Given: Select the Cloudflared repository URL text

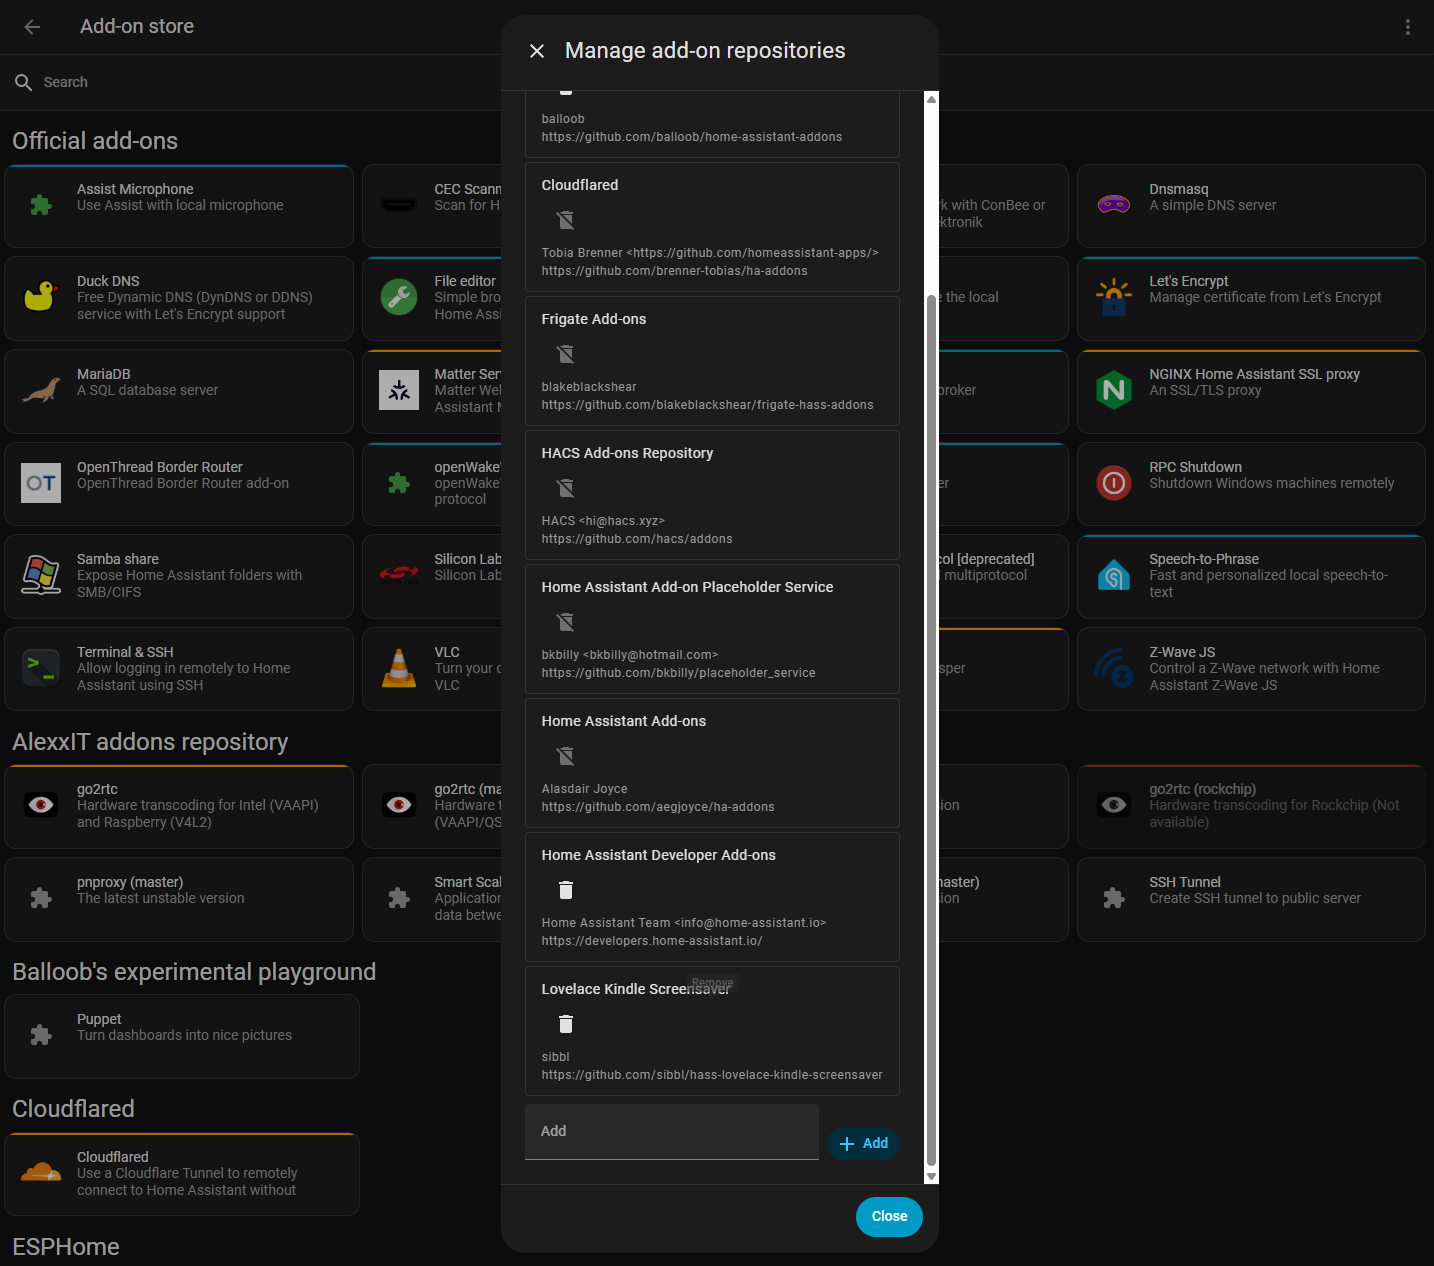Looking at the screenshot, I should pyautogui.click(x=674, y=271).
